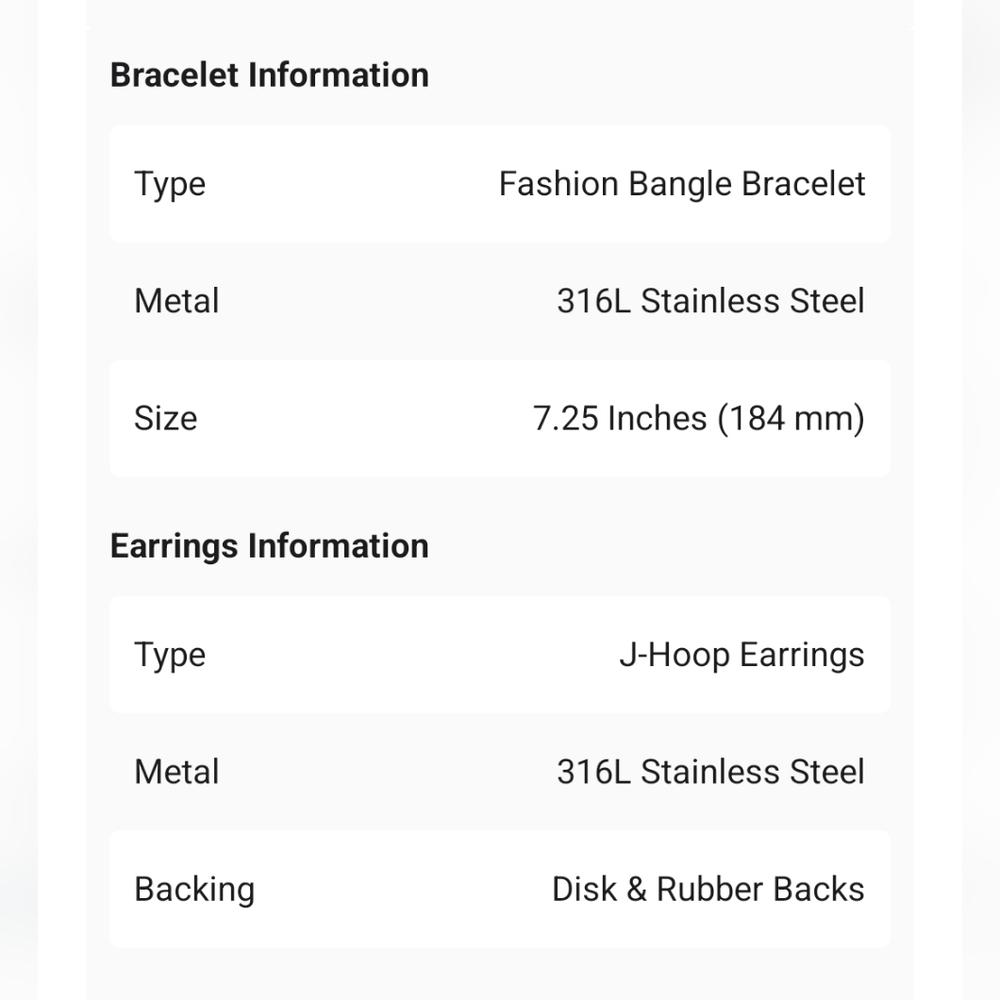This screenshot has height=1000, width=1000.
Task: Click the bracelet Type row card
Action: [500, 184]
